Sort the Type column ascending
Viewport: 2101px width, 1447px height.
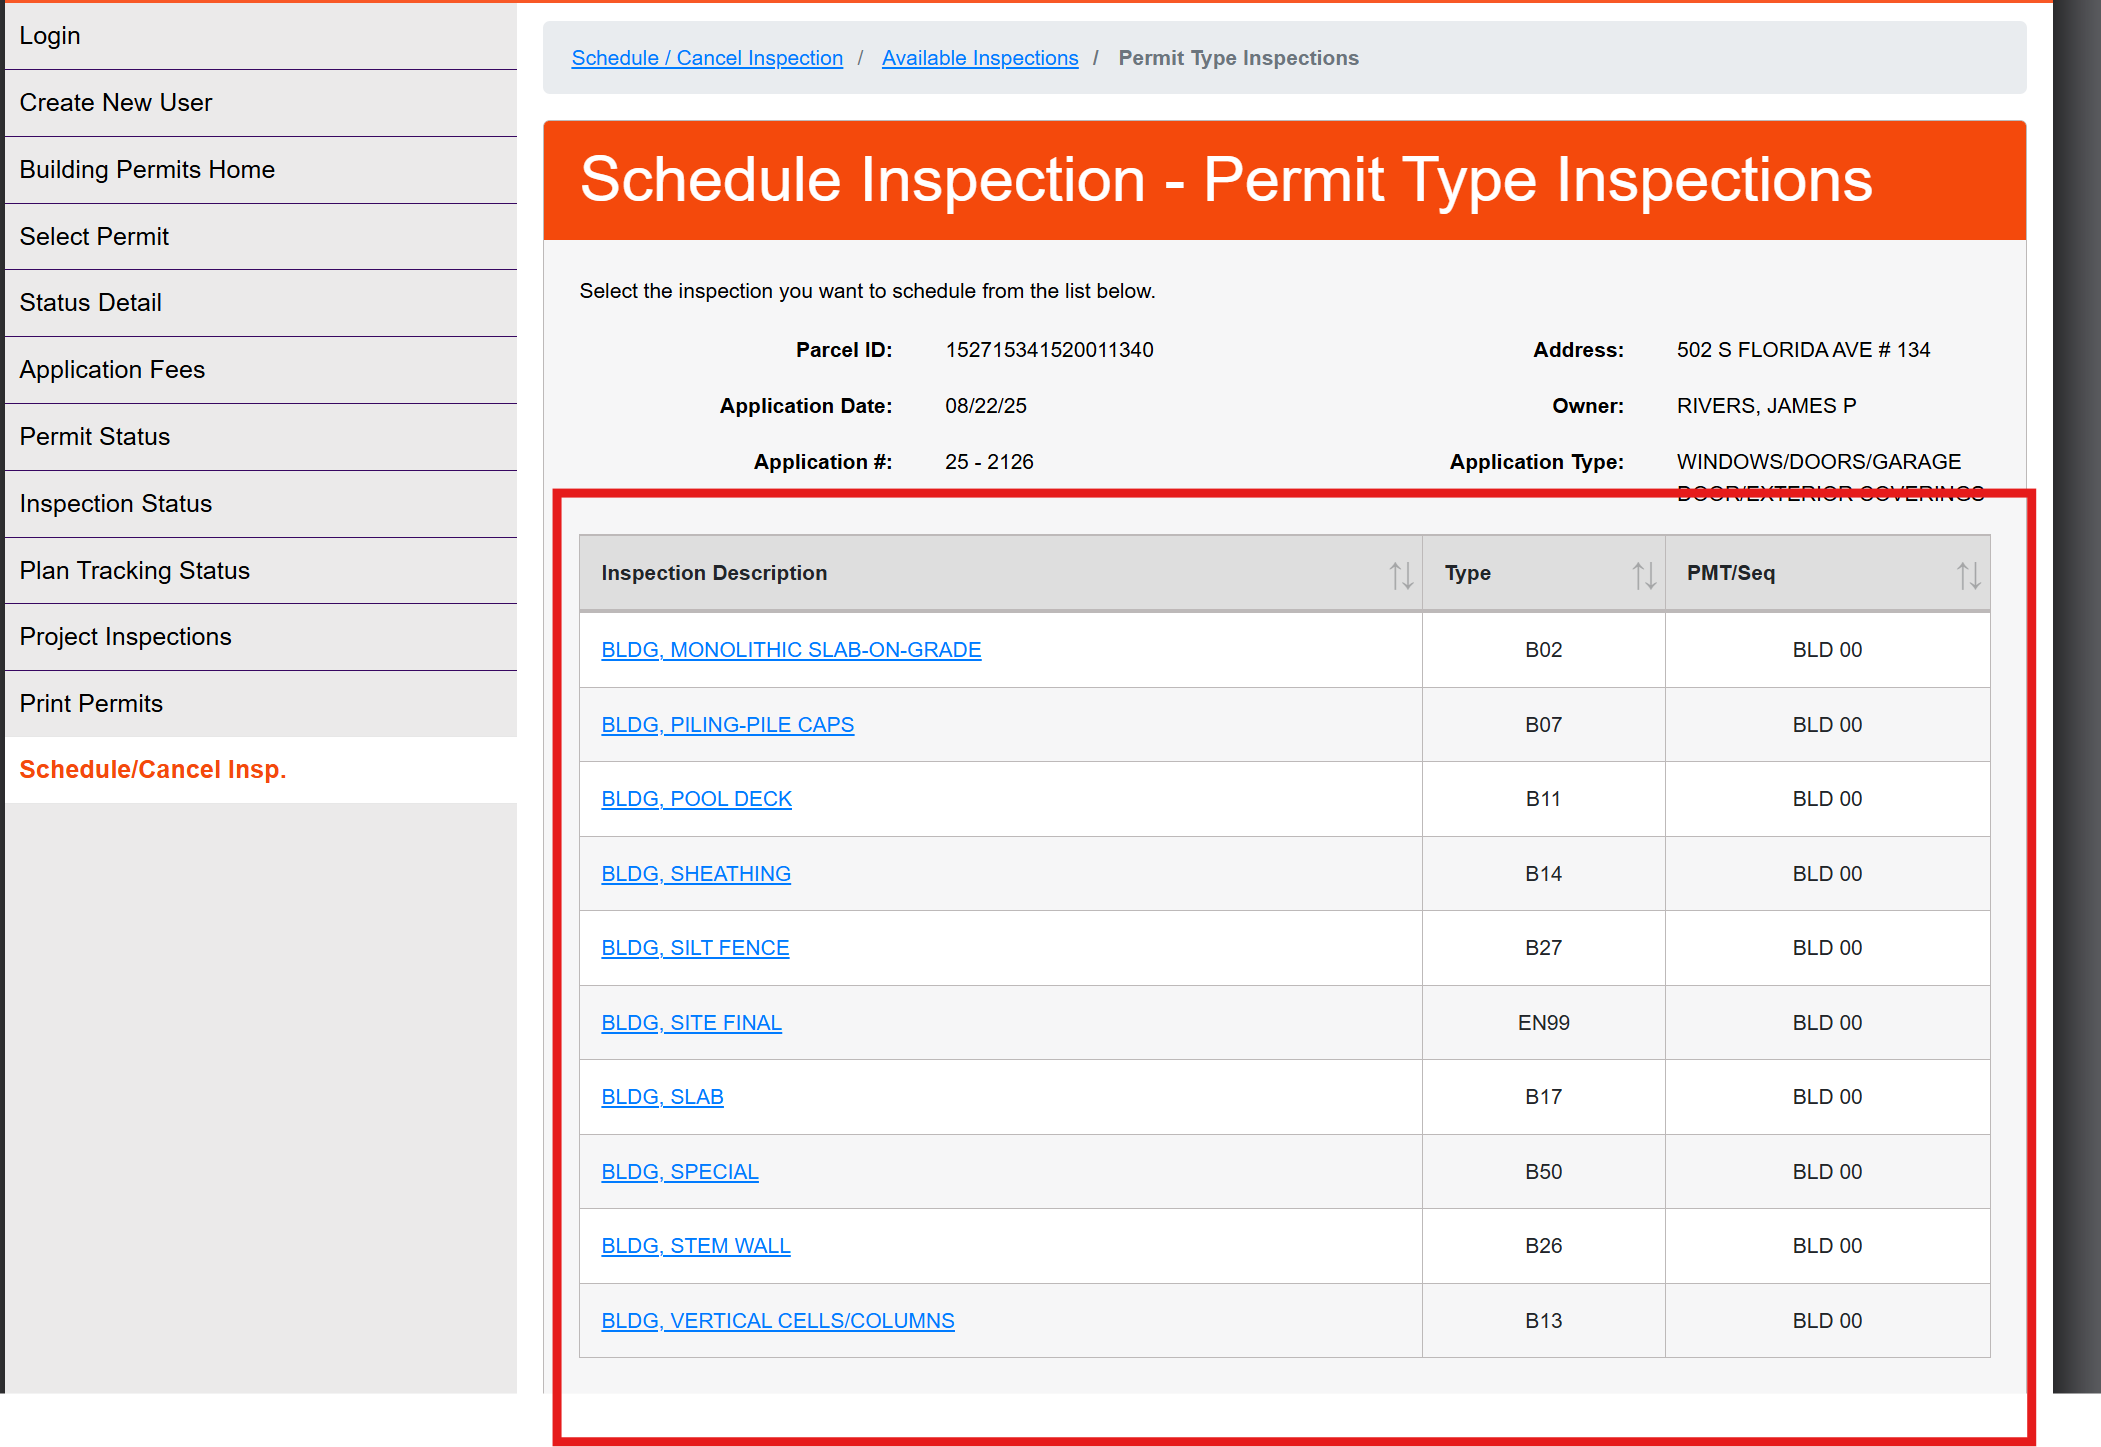pyautogui.click(x=1641, y=573)
